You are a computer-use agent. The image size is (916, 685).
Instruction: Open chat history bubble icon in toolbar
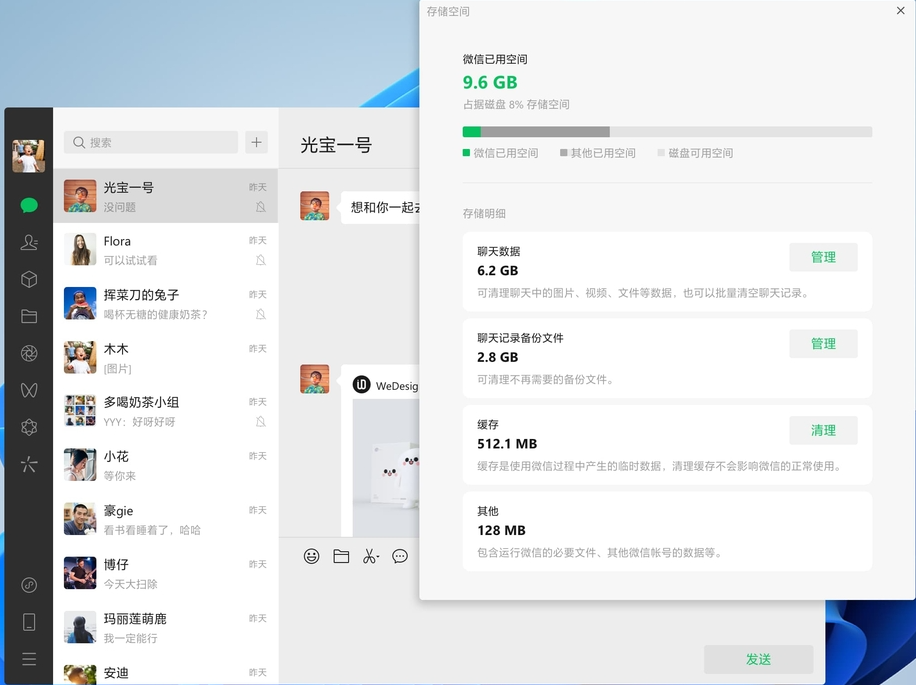pos(400,556)
